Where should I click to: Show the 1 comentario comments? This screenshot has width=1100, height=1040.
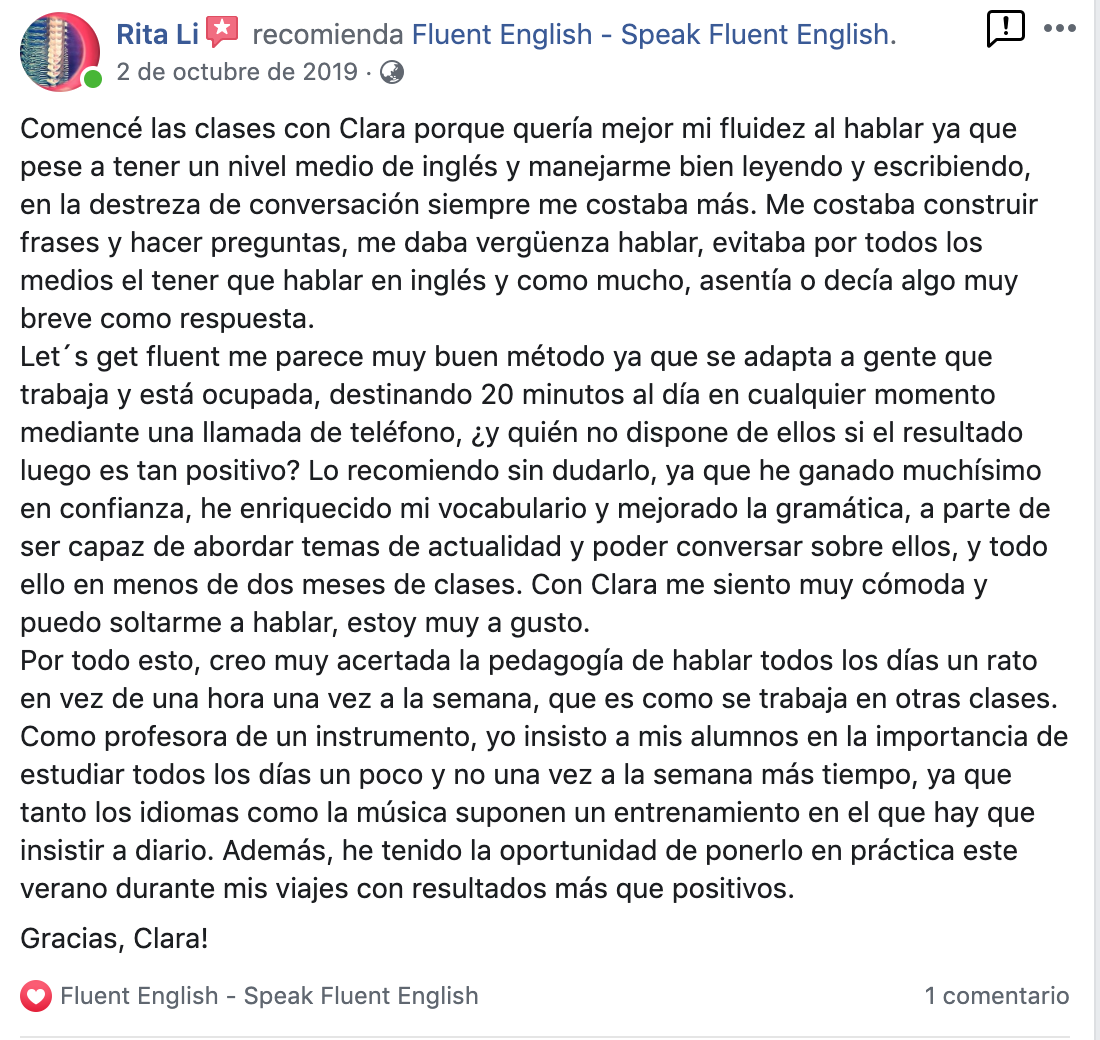[997, 996]
